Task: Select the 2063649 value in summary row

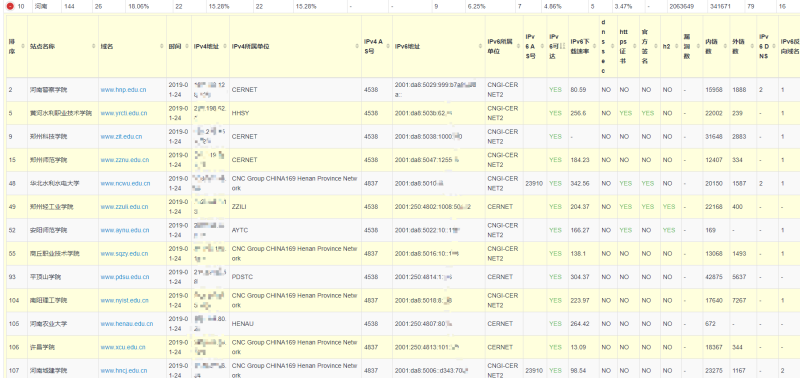Action: 682,7
